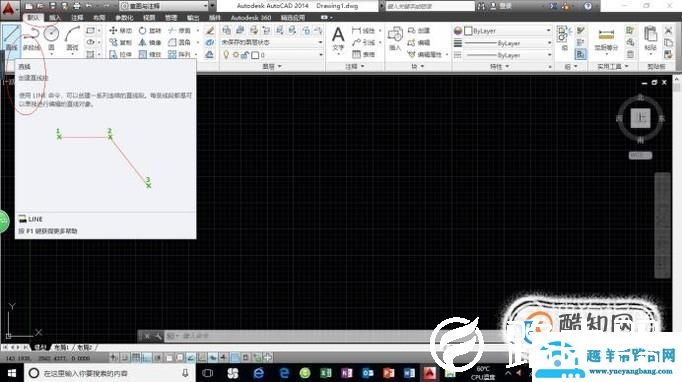
Task: Click the Erase tool in Modify panel
Action: coord(210,30)
